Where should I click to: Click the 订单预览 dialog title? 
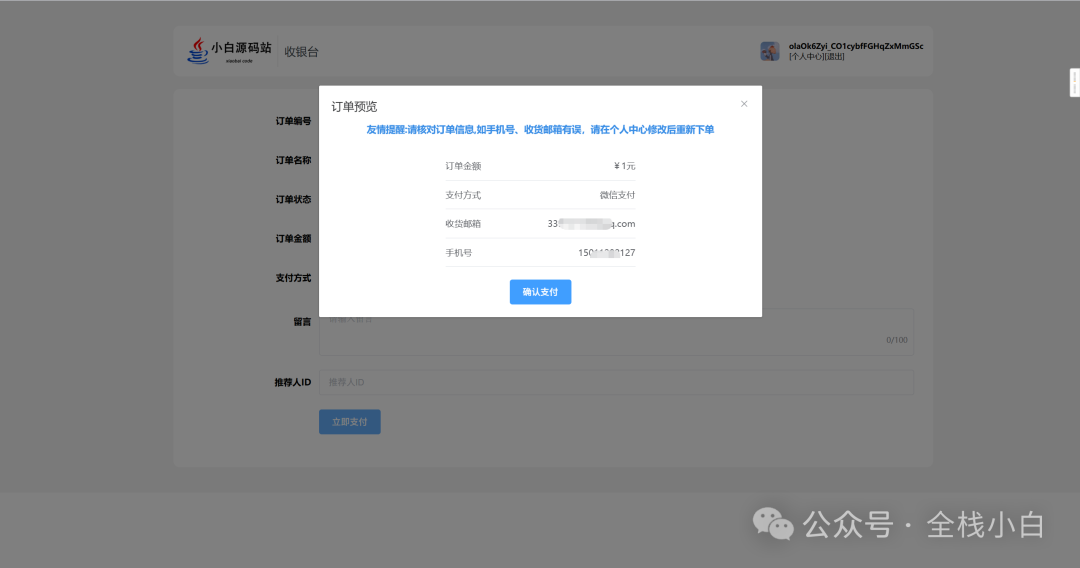354,107
